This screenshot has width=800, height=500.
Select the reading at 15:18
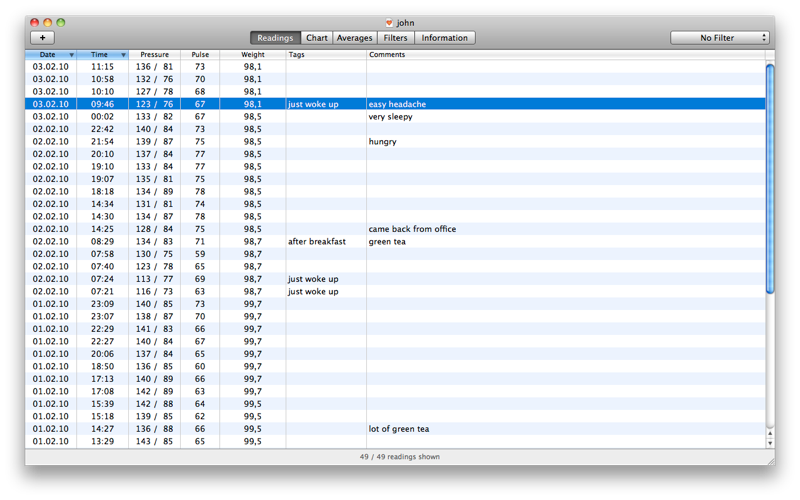395,417
